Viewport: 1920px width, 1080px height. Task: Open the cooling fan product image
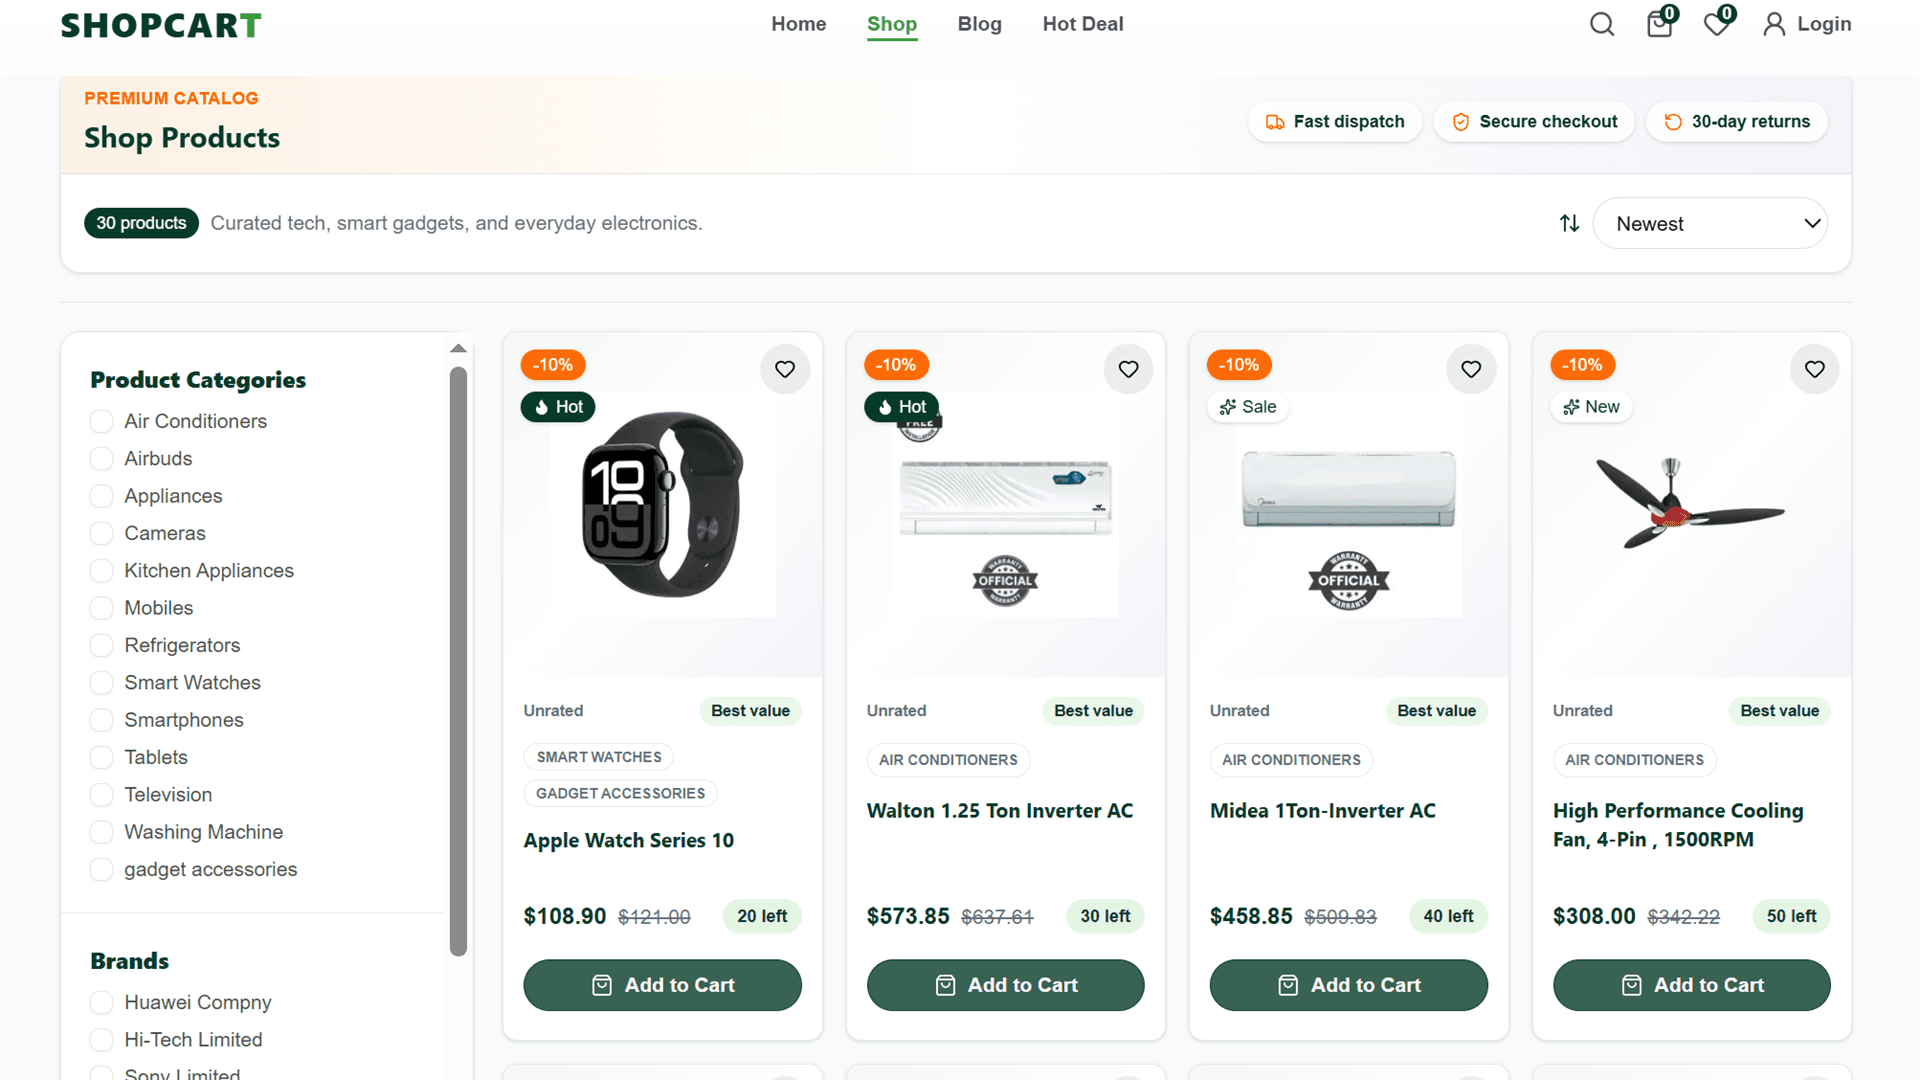[1691, 505]
